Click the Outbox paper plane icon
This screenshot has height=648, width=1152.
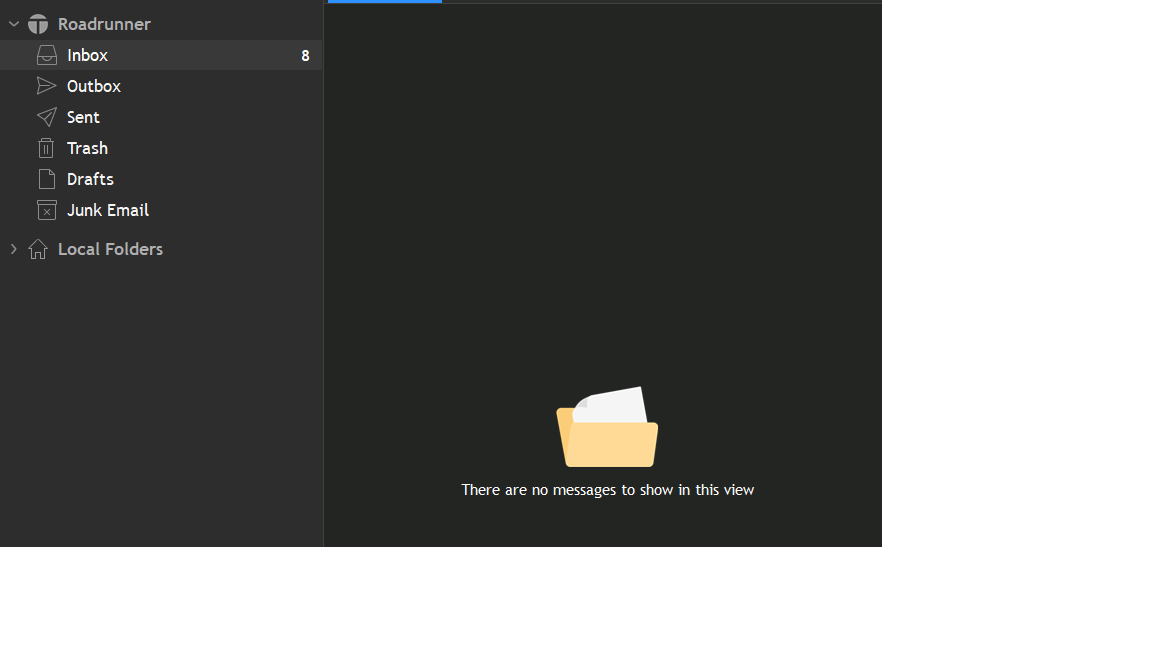coord(46,86)
